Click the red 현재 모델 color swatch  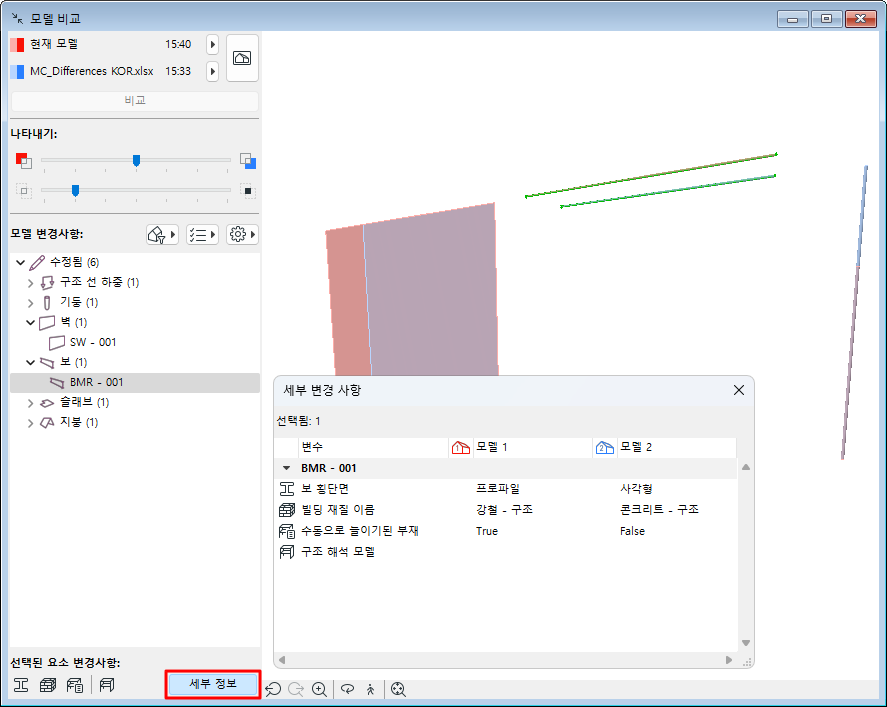18,45
